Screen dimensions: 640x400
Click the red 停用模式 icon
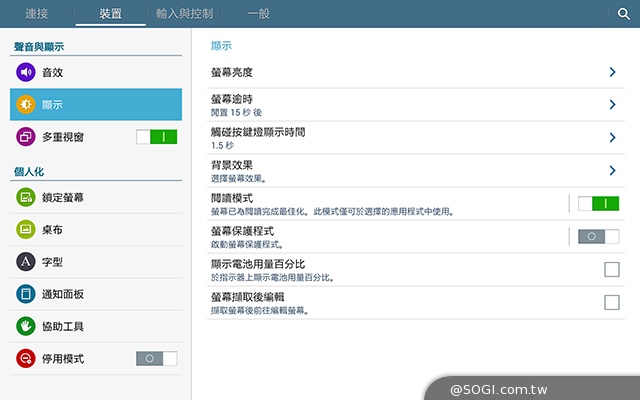click(26, 358)
